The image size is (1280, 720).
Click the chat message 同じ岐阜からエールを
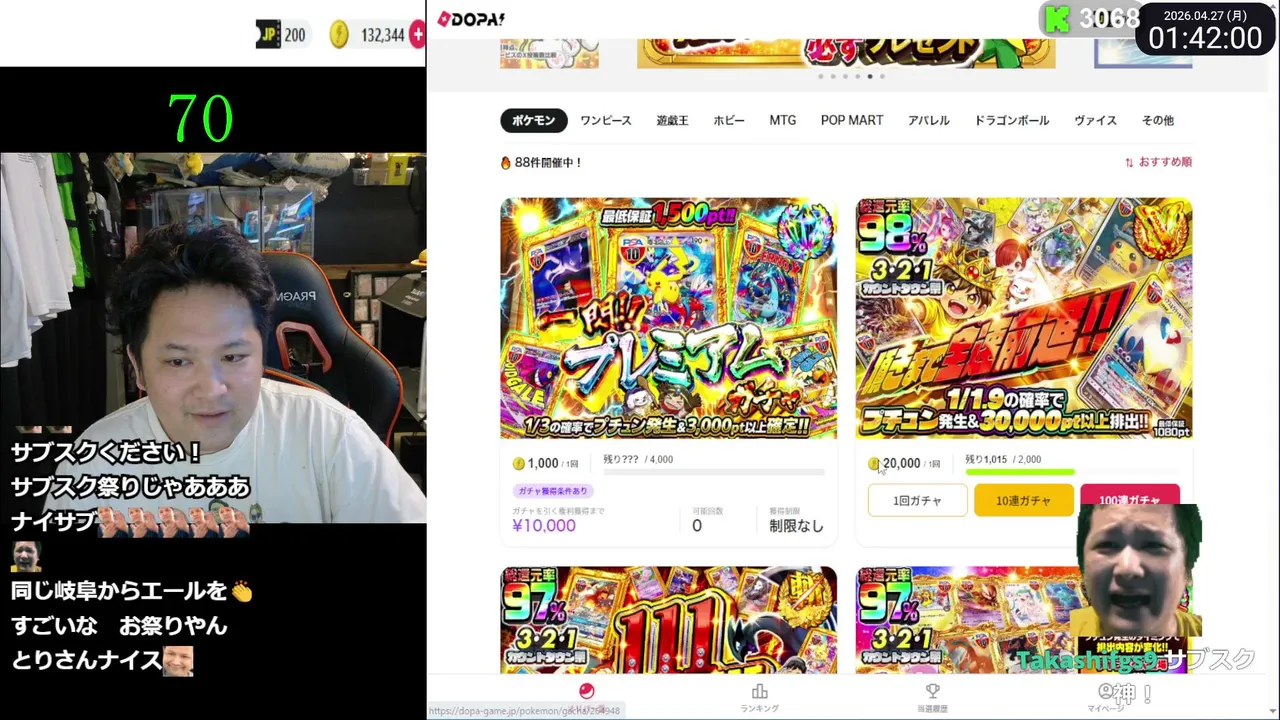(131, 591)
